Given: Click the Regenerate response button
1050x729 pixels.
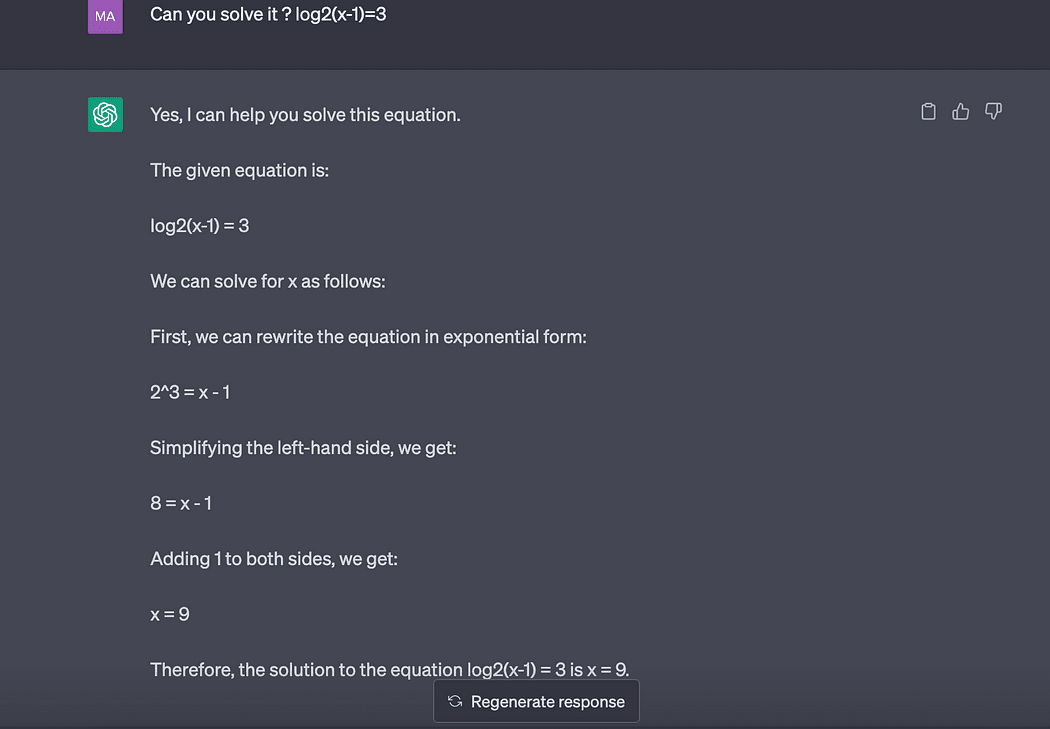Looking at the screenshot, I should coord(536,701).
